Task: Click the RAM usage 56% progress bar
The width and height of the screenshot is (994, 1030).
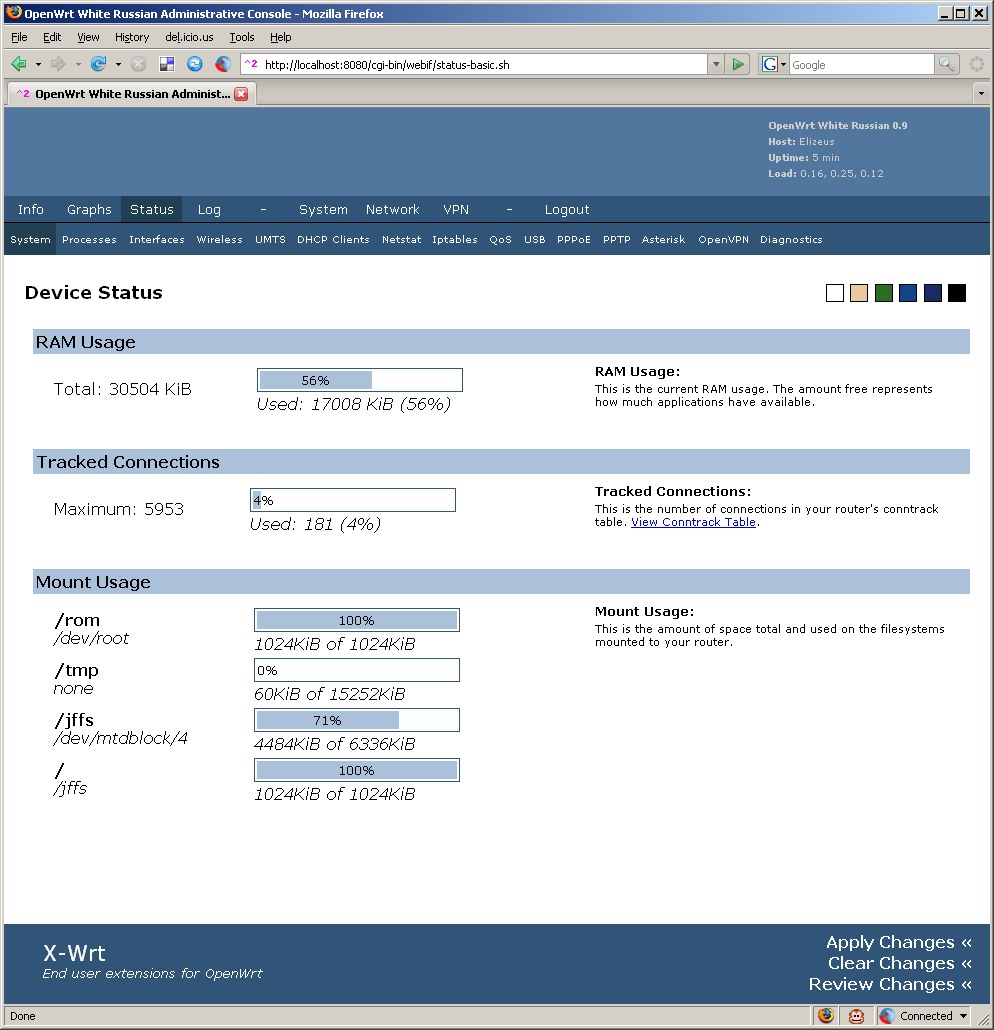Action: pyautogui.click(x=360, y=380)
